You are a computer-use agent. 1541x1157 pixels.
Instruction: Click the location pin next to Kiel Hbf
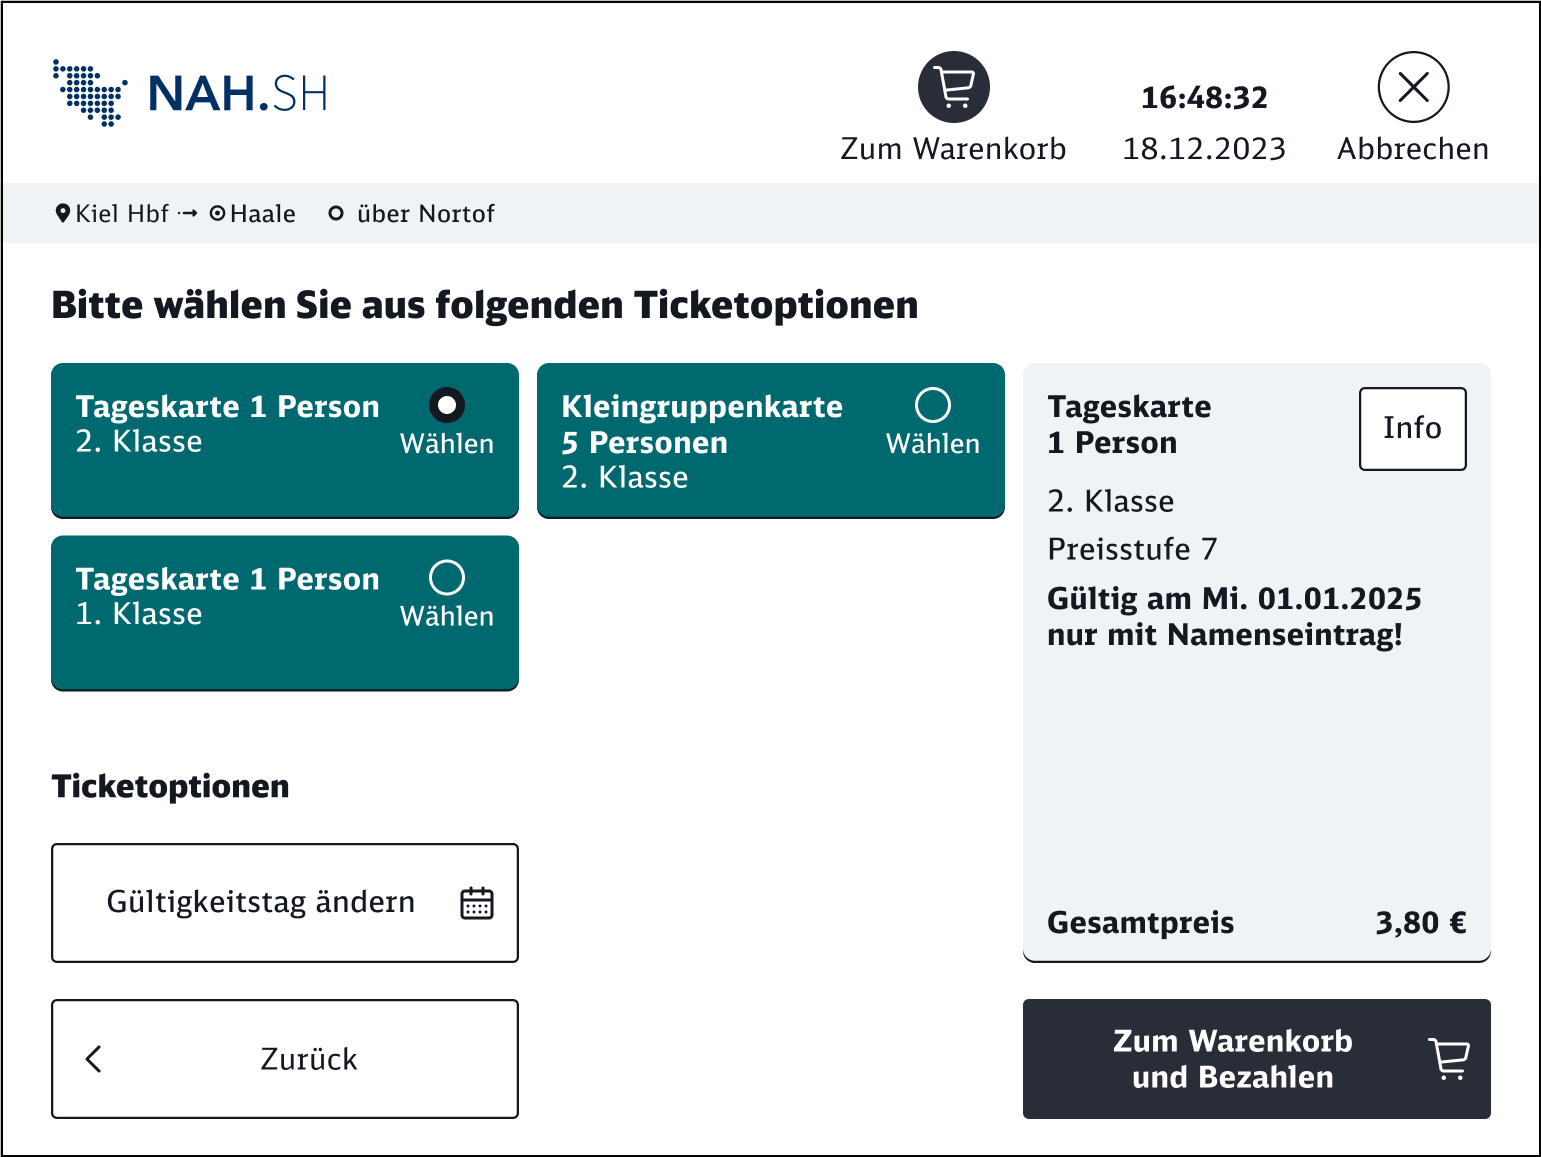click(63, 212)
